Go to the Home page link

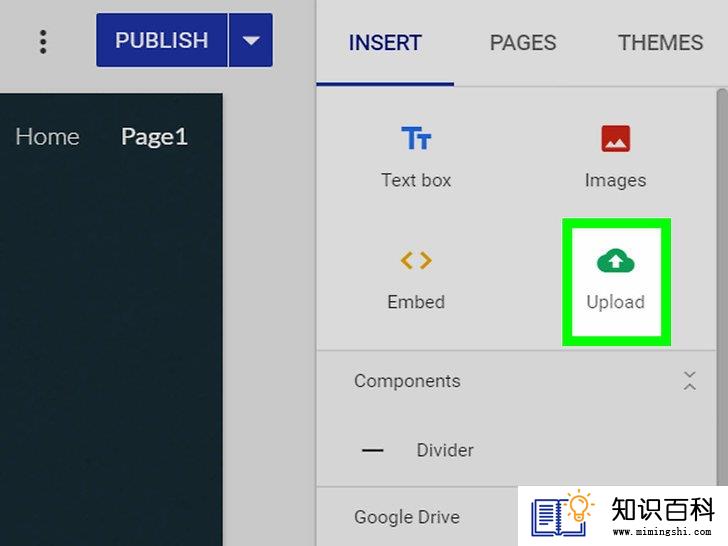pos(47,136)
